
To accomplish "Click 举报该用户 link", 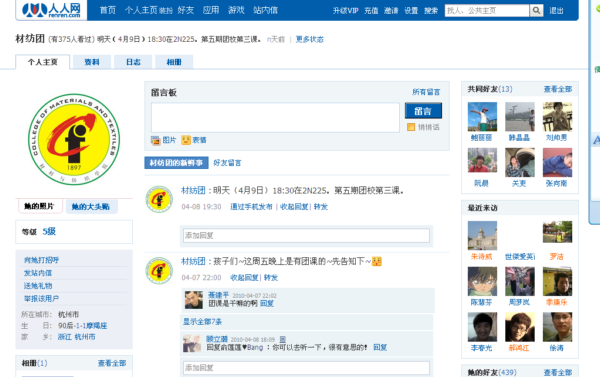I will [x=41, y=298].
